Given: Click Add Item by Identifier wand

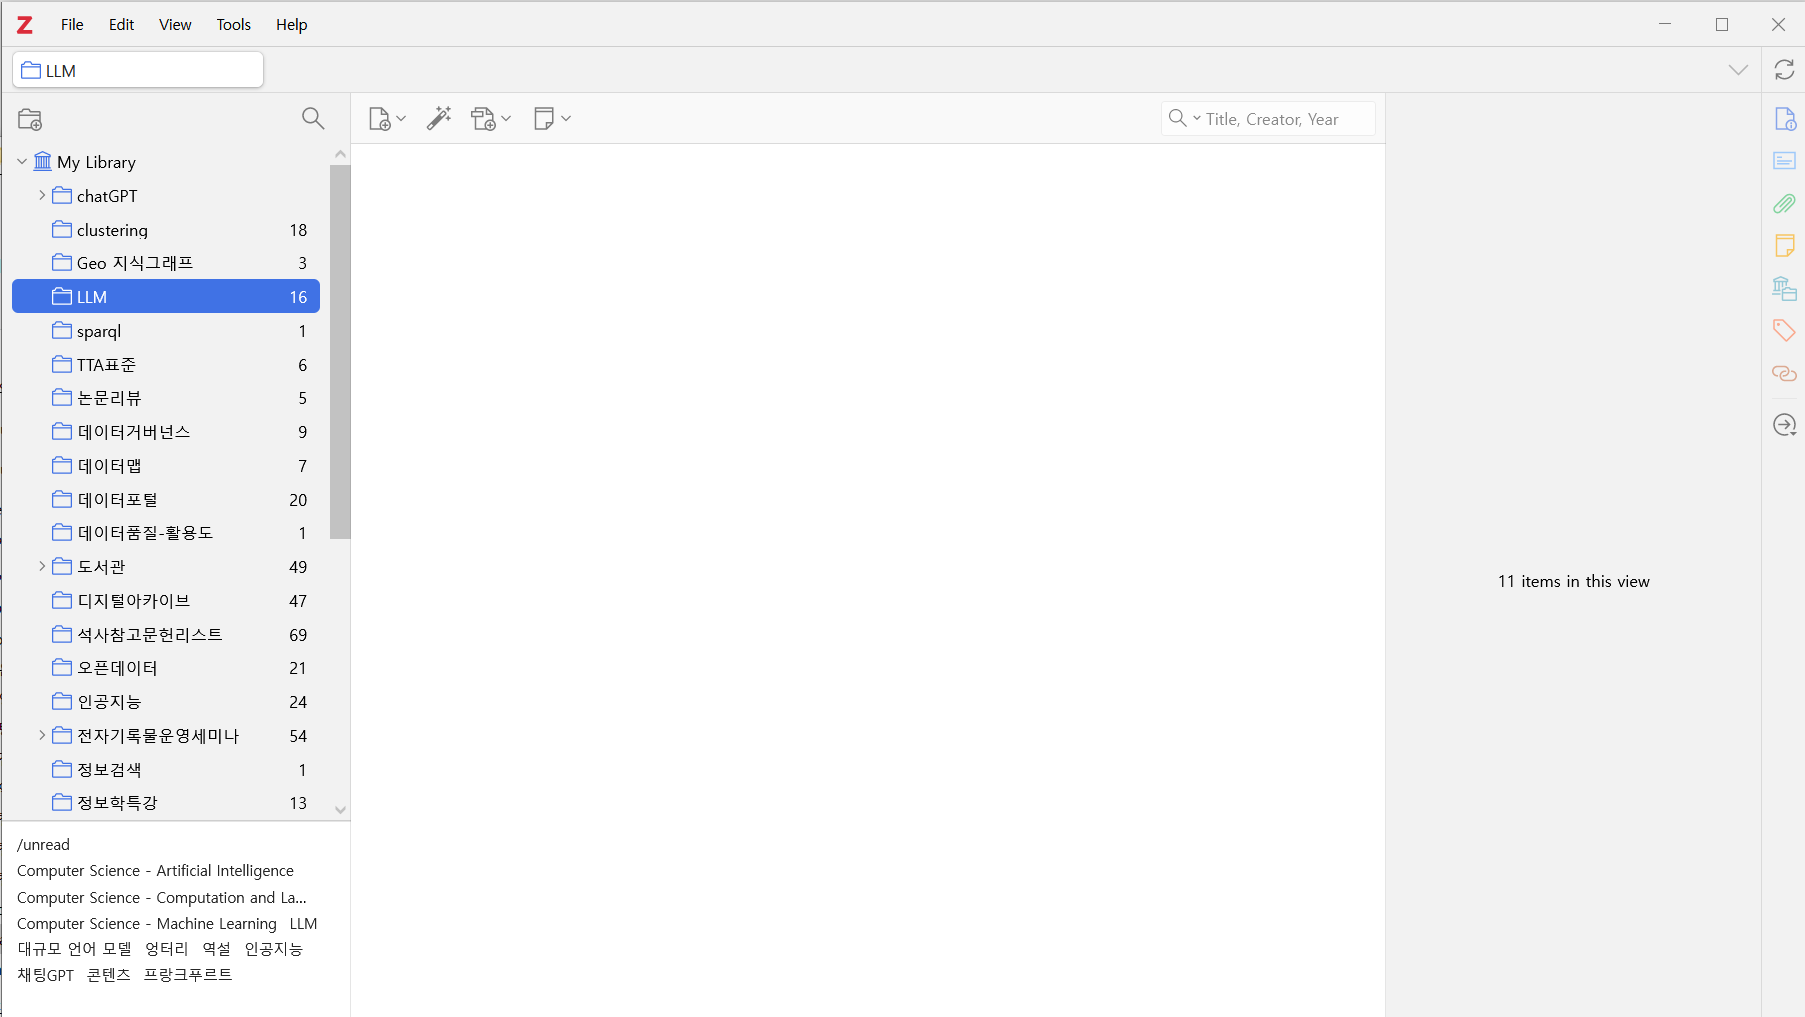Looking at the screenshot, I should [x=439, y=119].
